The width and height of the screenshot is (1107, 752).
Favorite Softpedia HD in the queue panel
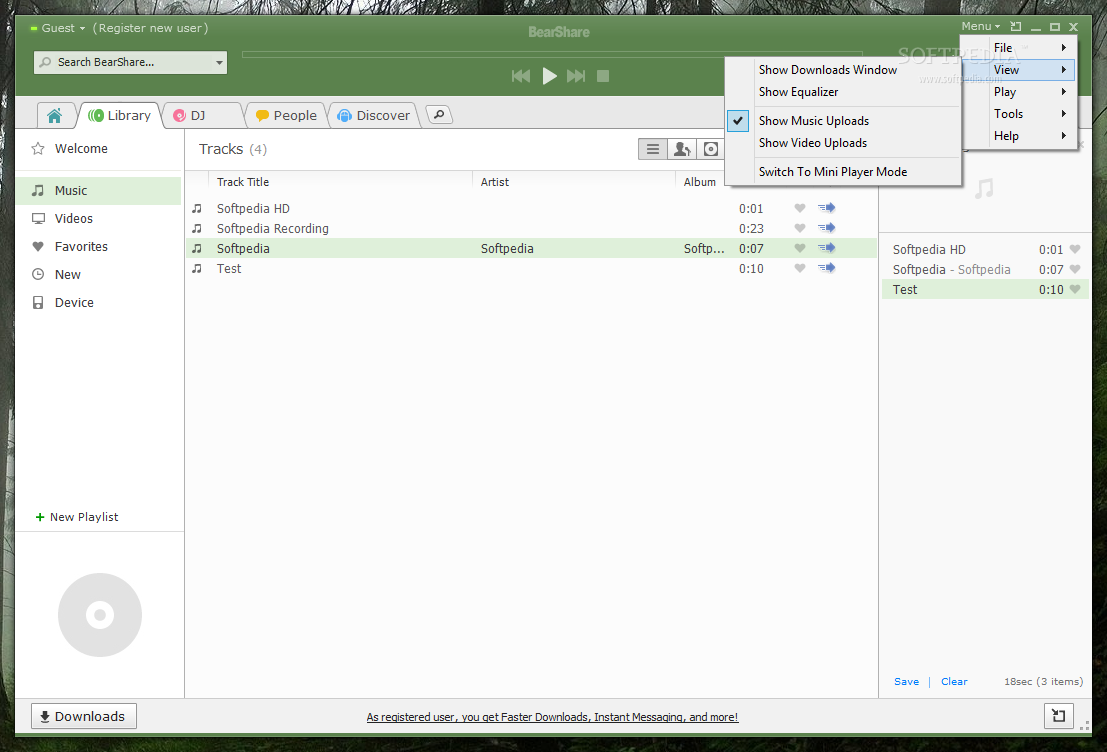1075,249
